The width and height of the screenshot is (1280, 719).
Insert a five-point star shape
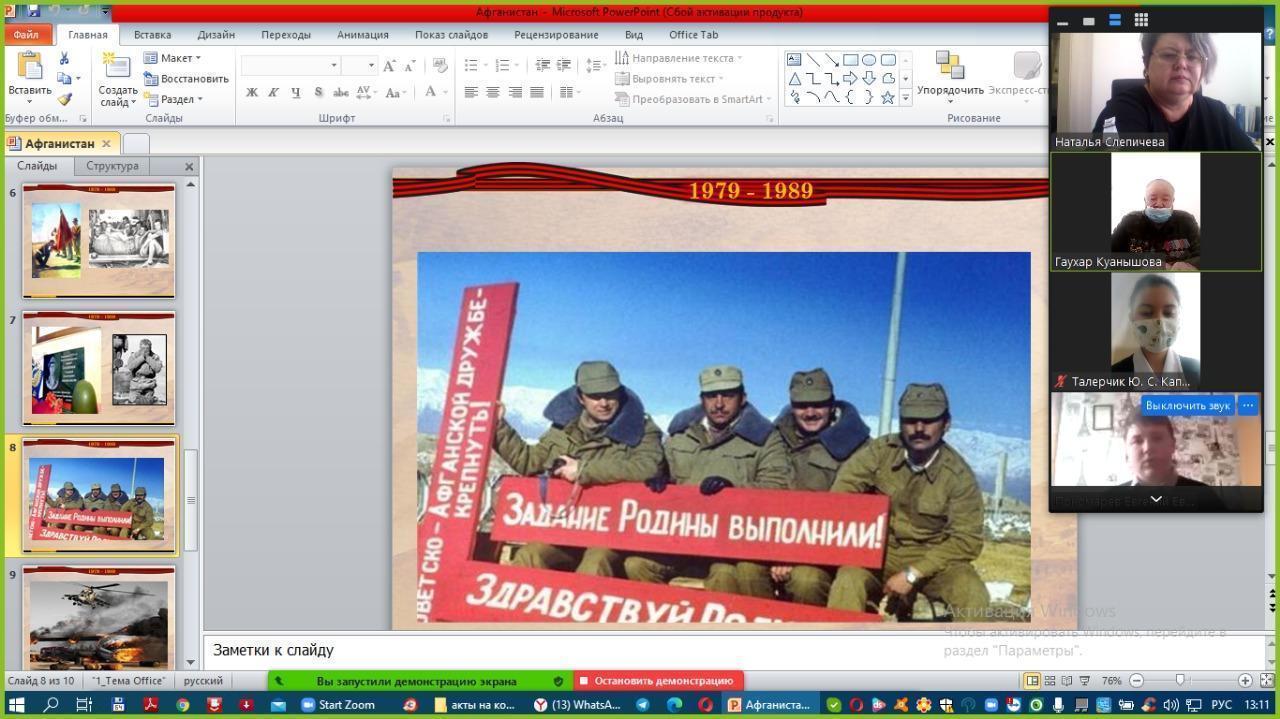pos(887,97)
